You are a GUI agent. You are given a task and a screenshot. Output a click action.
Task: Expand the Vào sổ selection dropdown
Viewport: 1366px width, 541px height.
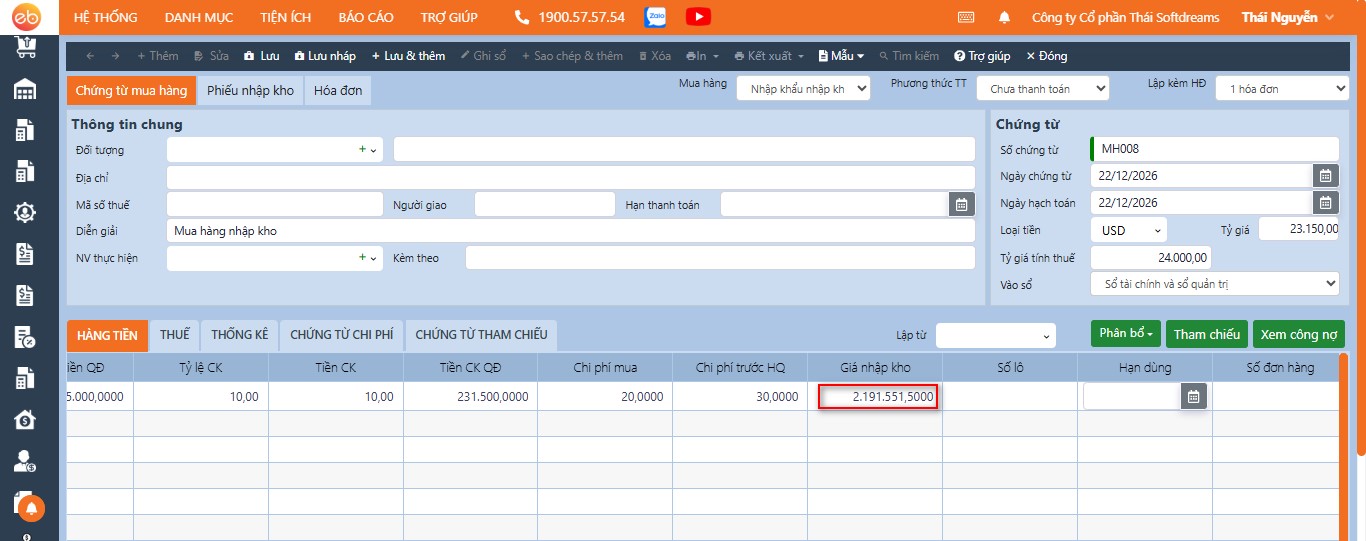tap(1214, 284)
